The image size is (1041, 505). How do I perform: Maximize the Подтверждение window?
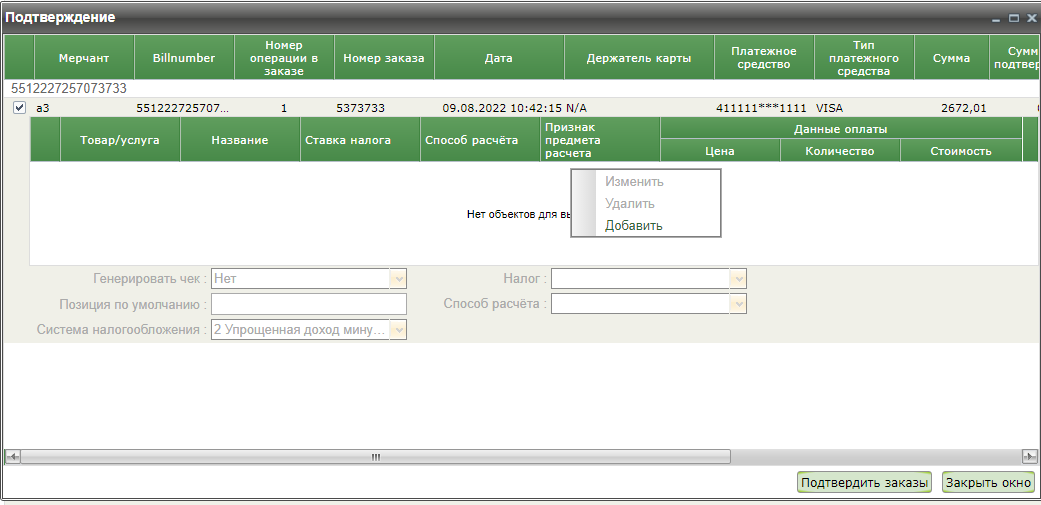point(1013,18)
